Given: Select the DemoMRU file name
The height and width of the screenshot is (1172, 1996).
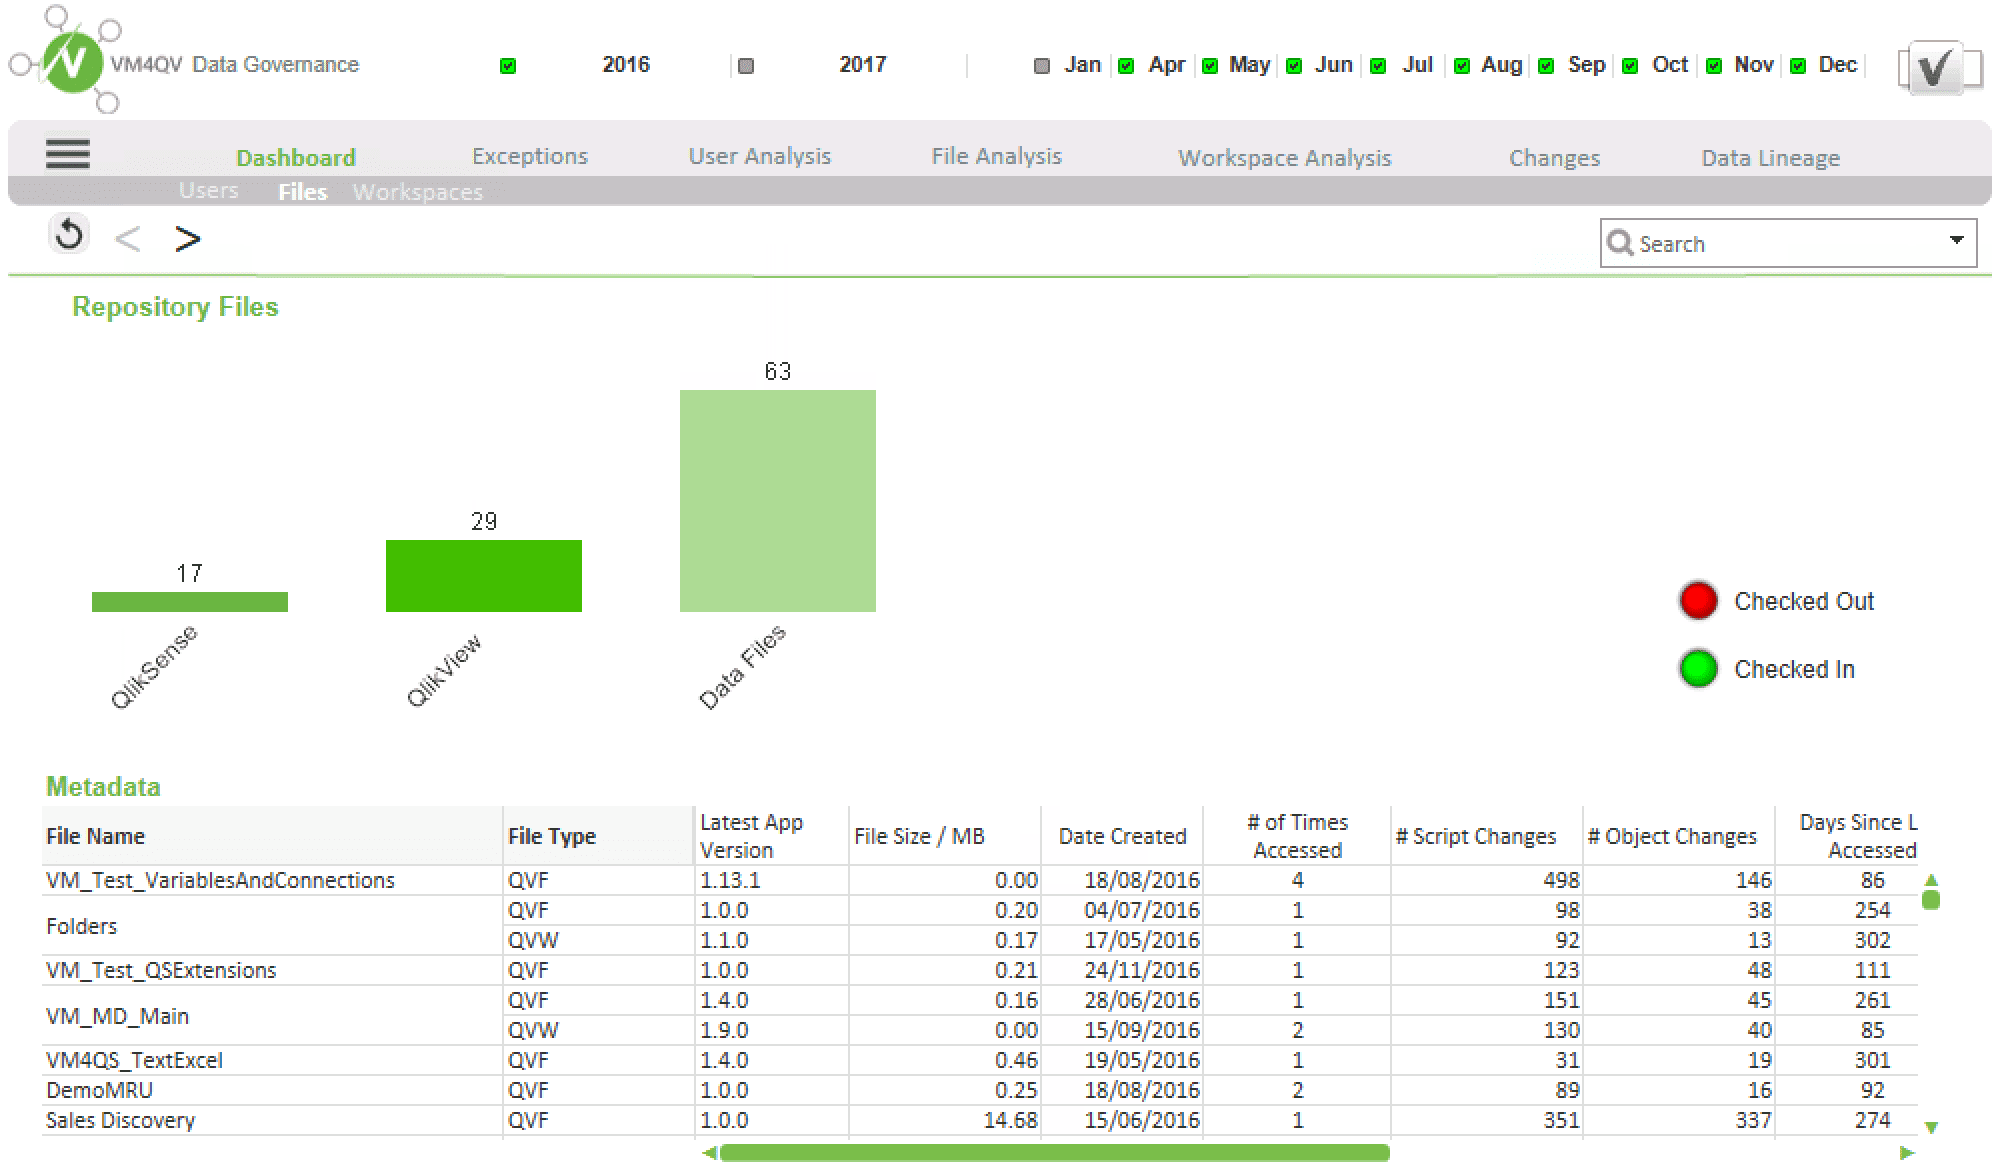Looking at the screenshot, I should click(100, 1090).
